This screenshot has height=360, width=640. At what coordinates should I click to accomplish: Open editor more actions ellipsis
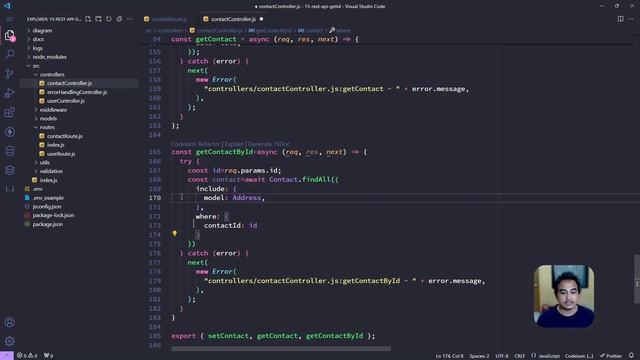pyautogui.click(x=631, y=19)
